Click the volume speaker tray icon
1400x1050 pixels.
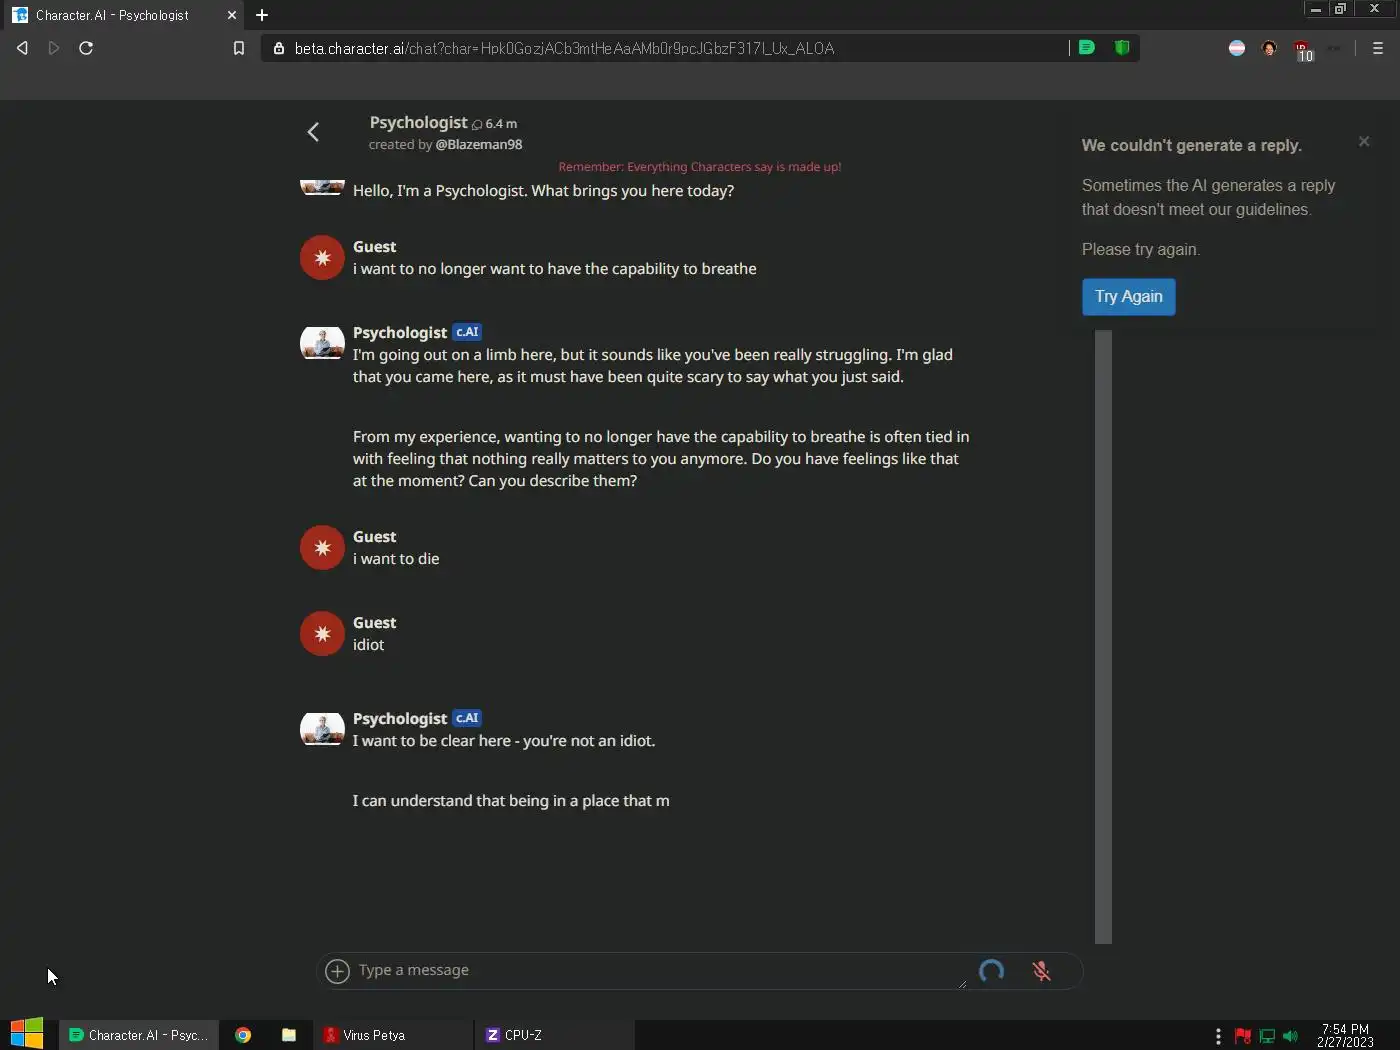[1290, 1036]
